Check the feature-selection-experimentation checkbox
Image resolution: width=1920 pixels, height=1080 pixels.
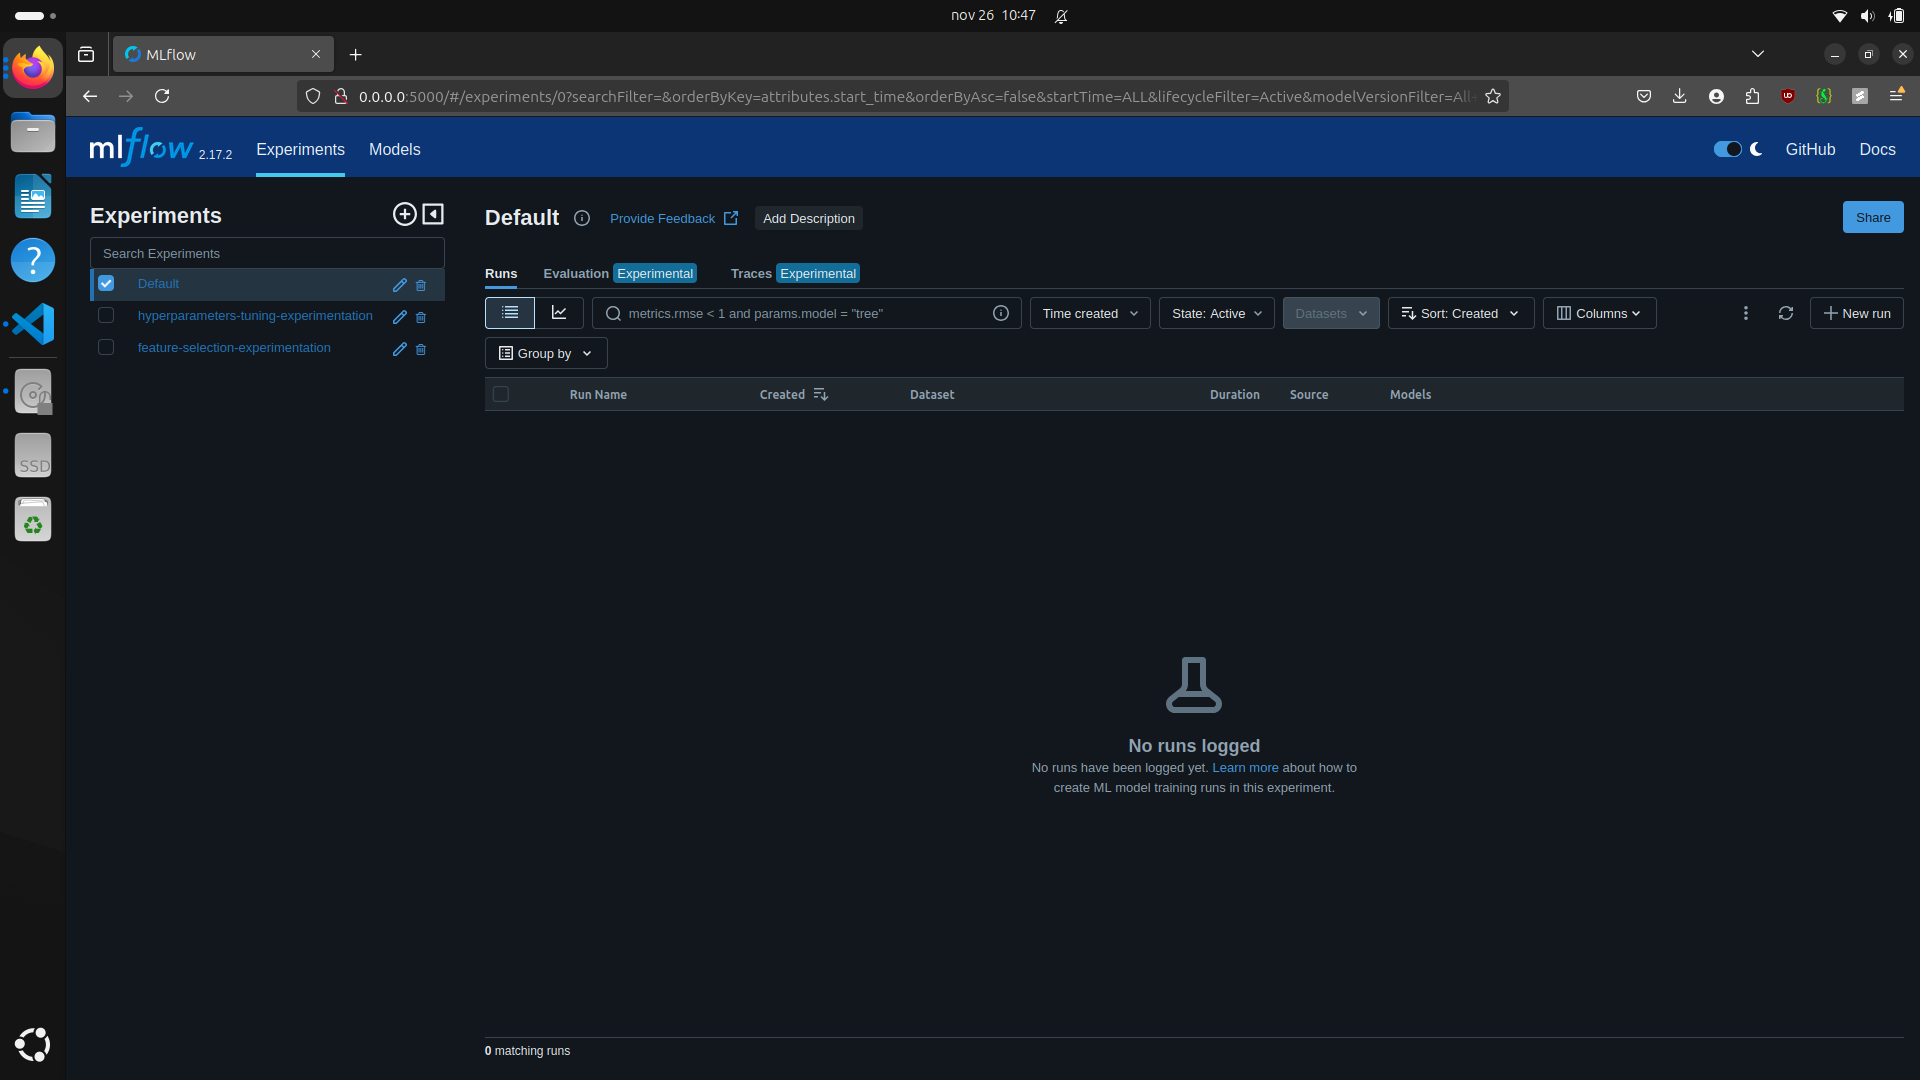[x=106, y=348]
